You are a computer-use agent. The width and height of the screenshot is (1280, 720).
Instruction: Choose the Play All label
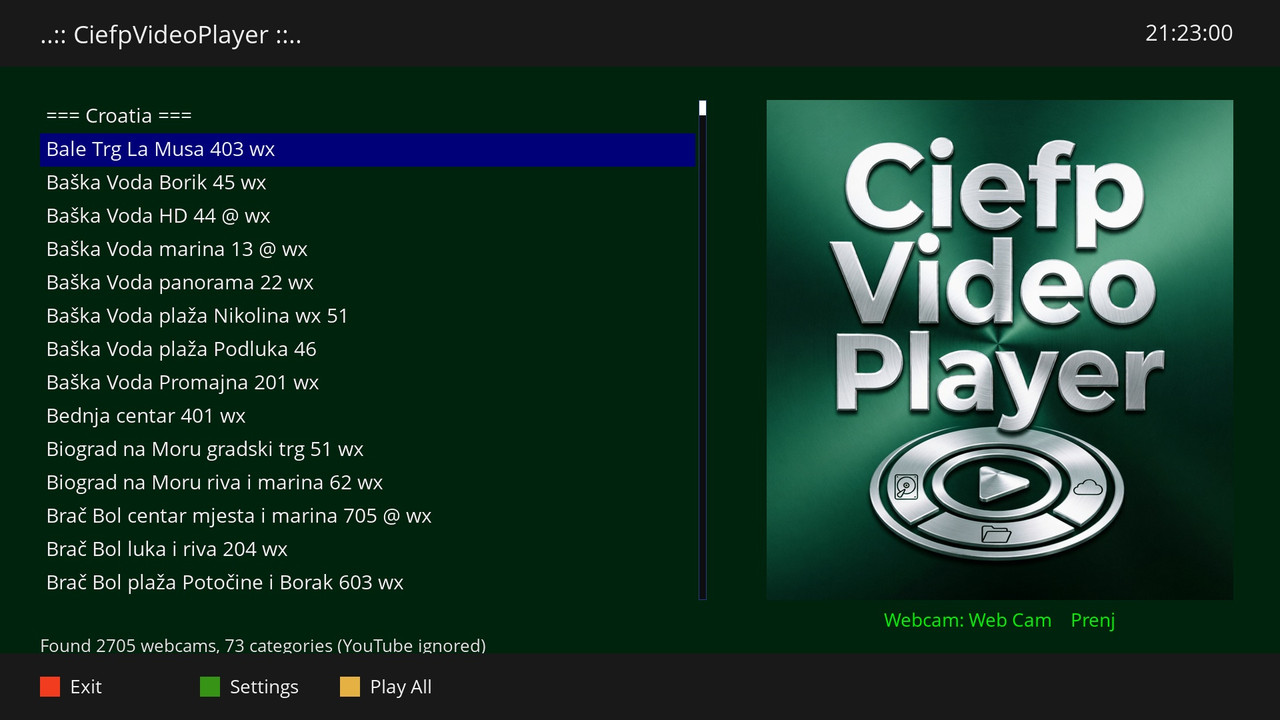click(x=401, y=687)
